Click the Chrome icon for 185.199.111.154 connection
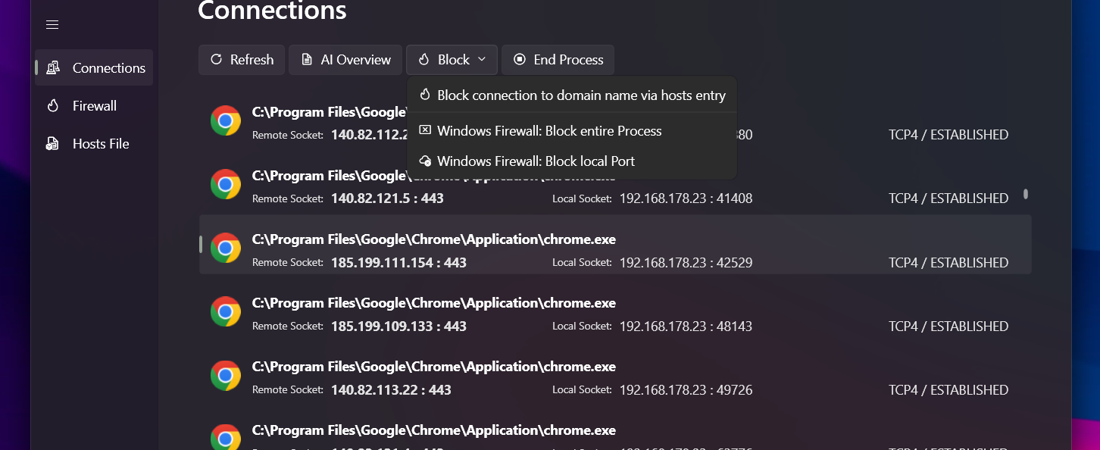Screen dimensions: 1100x450 coord(225,248)
